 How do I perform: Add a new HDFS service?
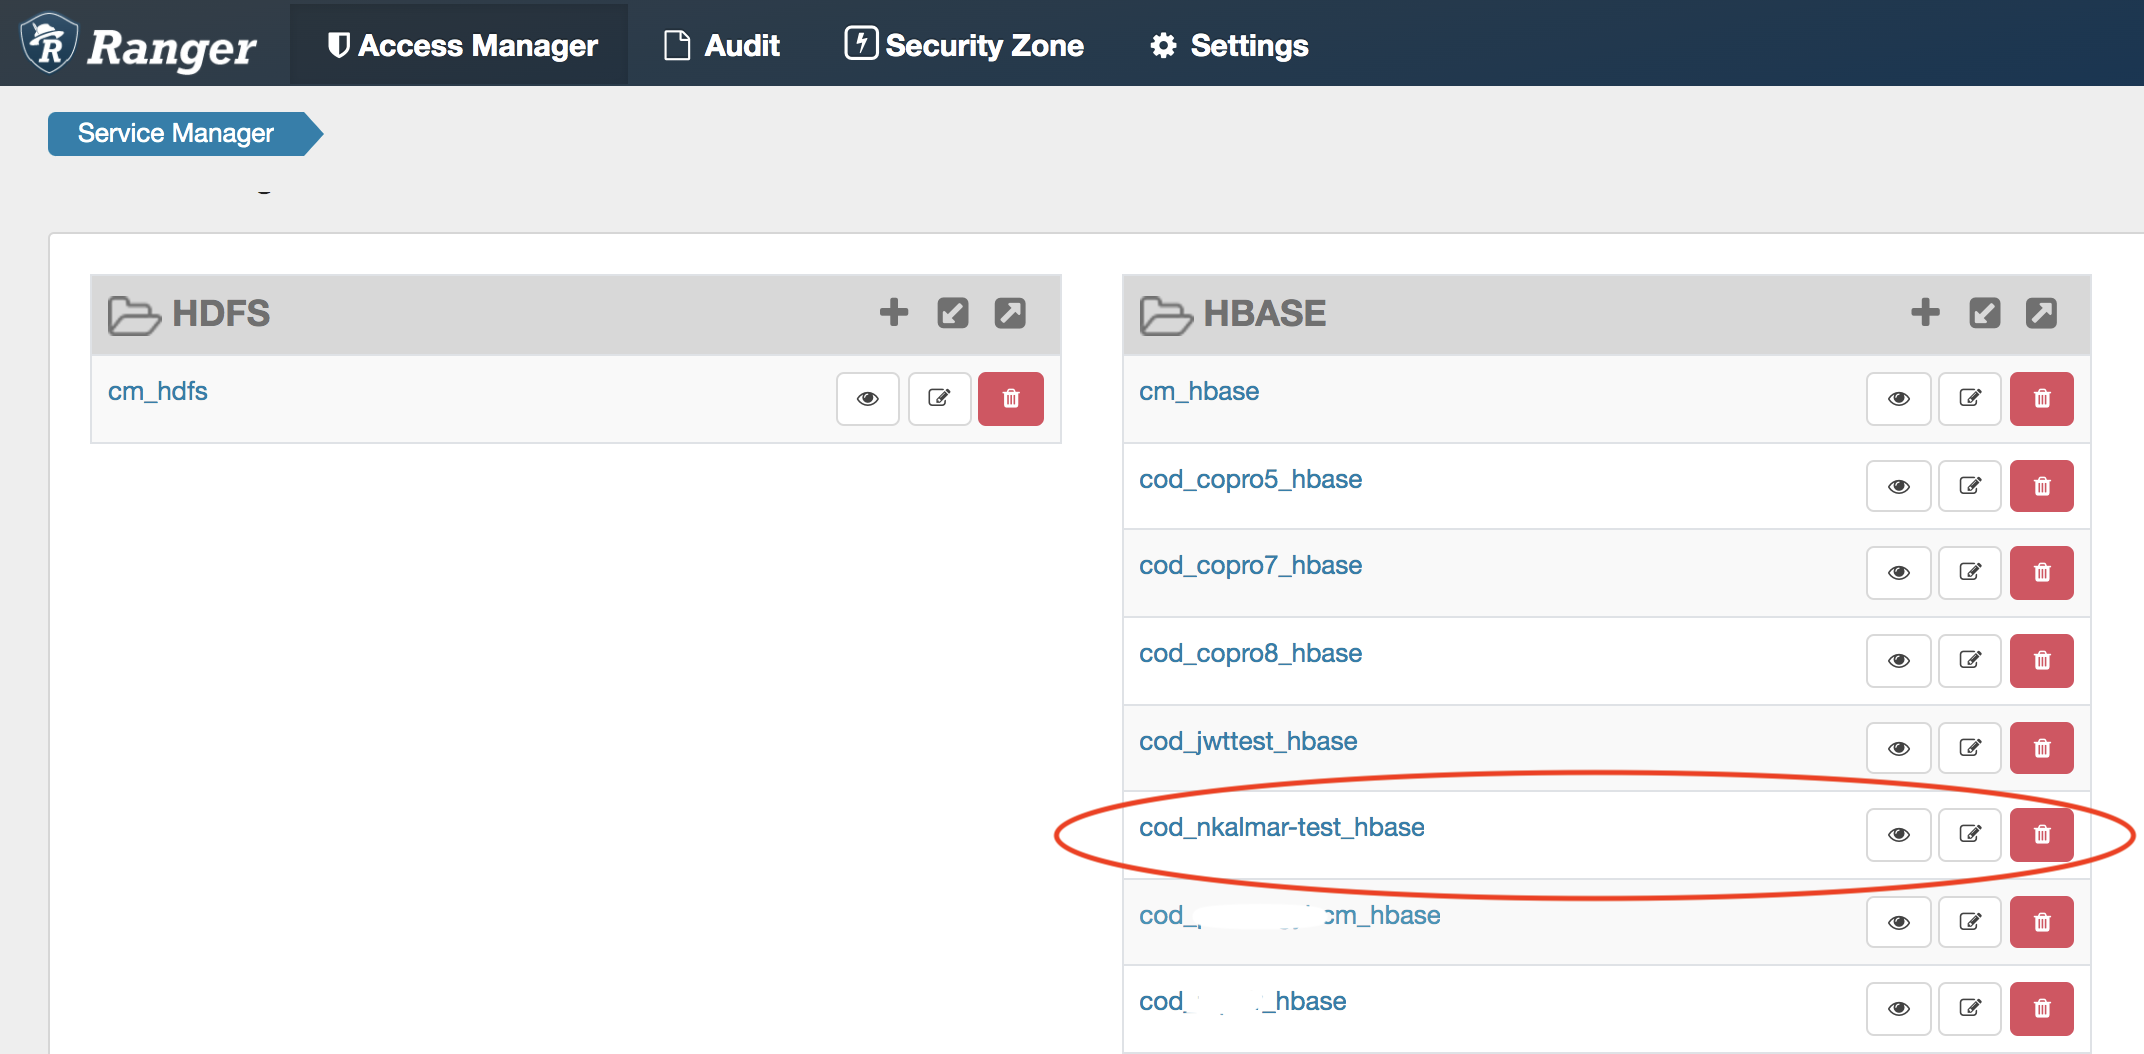[893, 313]
